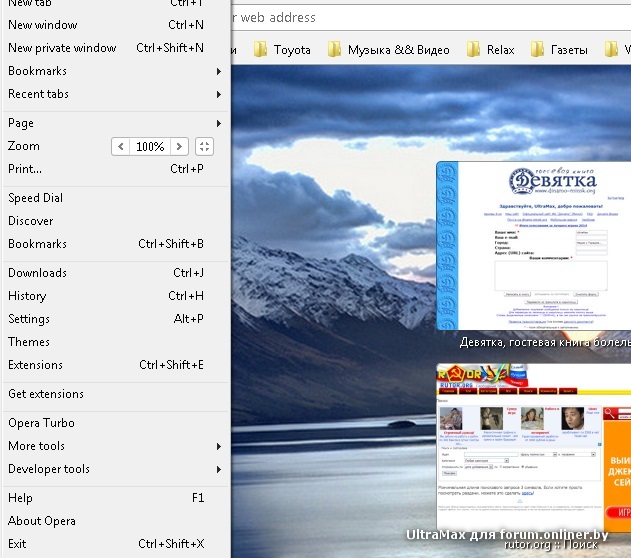Open Extensions menu entry
Screen dimensions: 631x558
[115, 365]
